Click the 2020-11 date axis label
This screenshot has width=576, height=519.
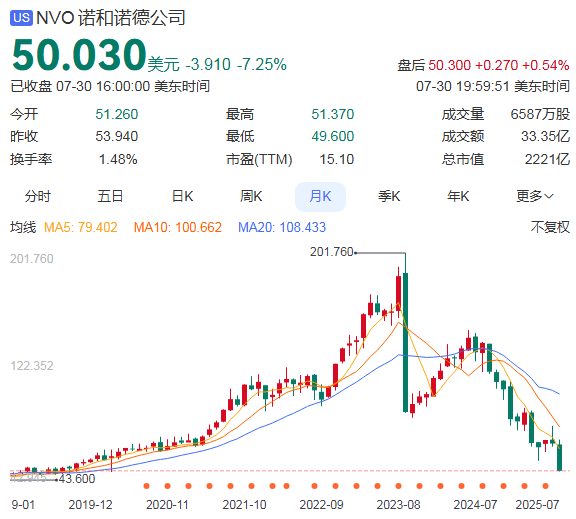pos(167,505)
